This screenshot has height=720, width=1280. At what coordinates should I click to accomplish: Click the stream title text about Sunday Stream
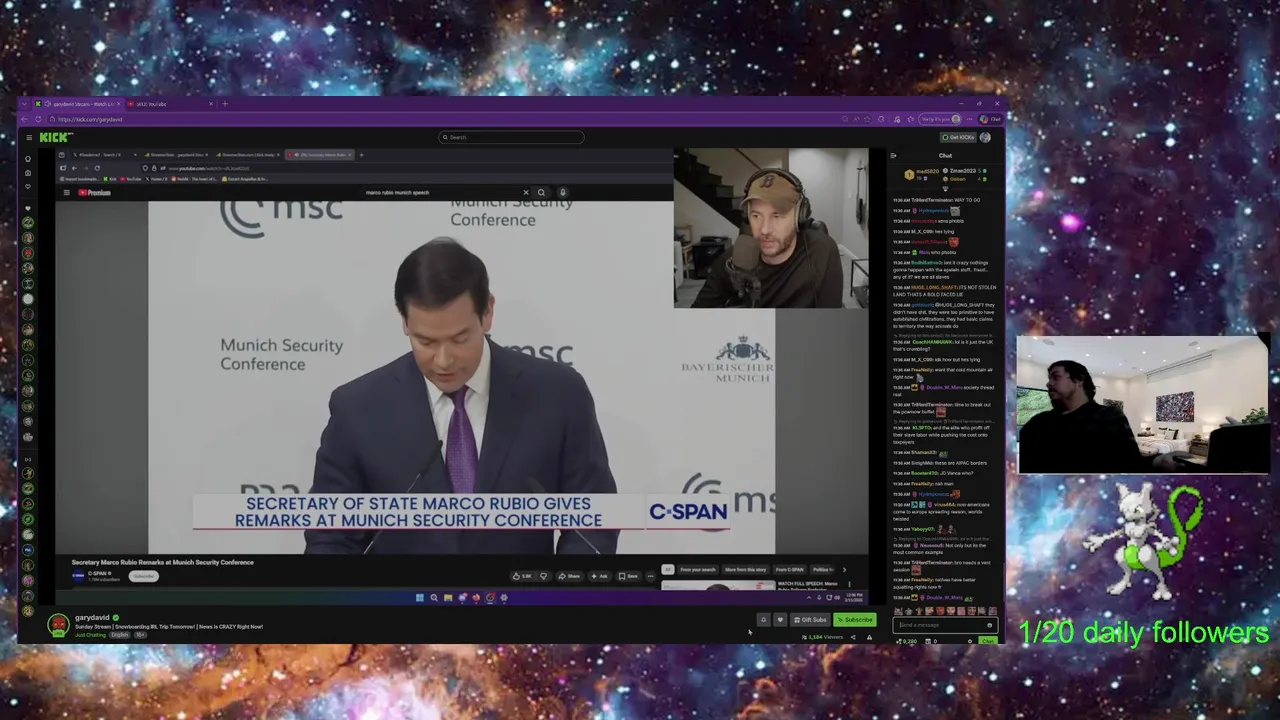point(169,627)
